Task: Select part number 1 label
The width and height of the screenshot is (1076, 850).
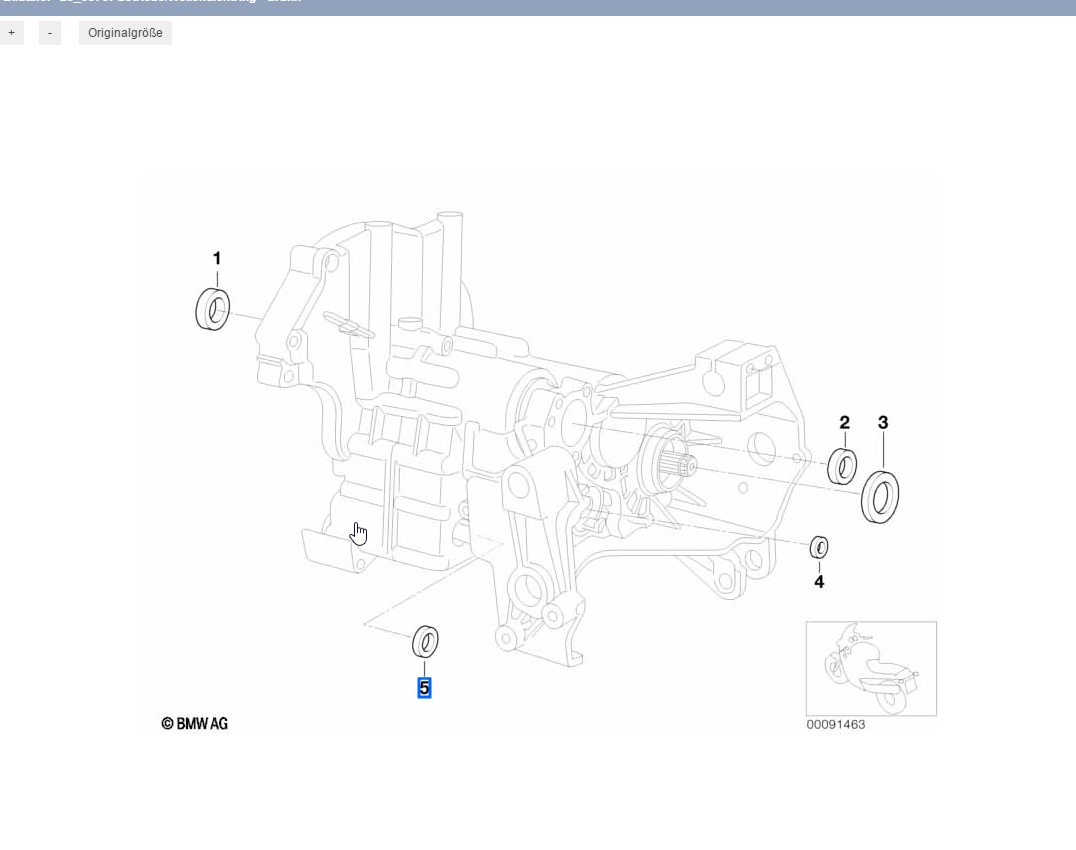Action: click(217, 259)
